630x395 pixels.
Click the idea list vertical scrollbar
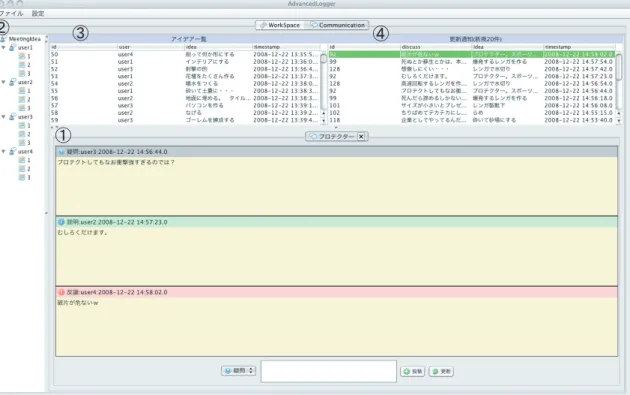(323, 88)
